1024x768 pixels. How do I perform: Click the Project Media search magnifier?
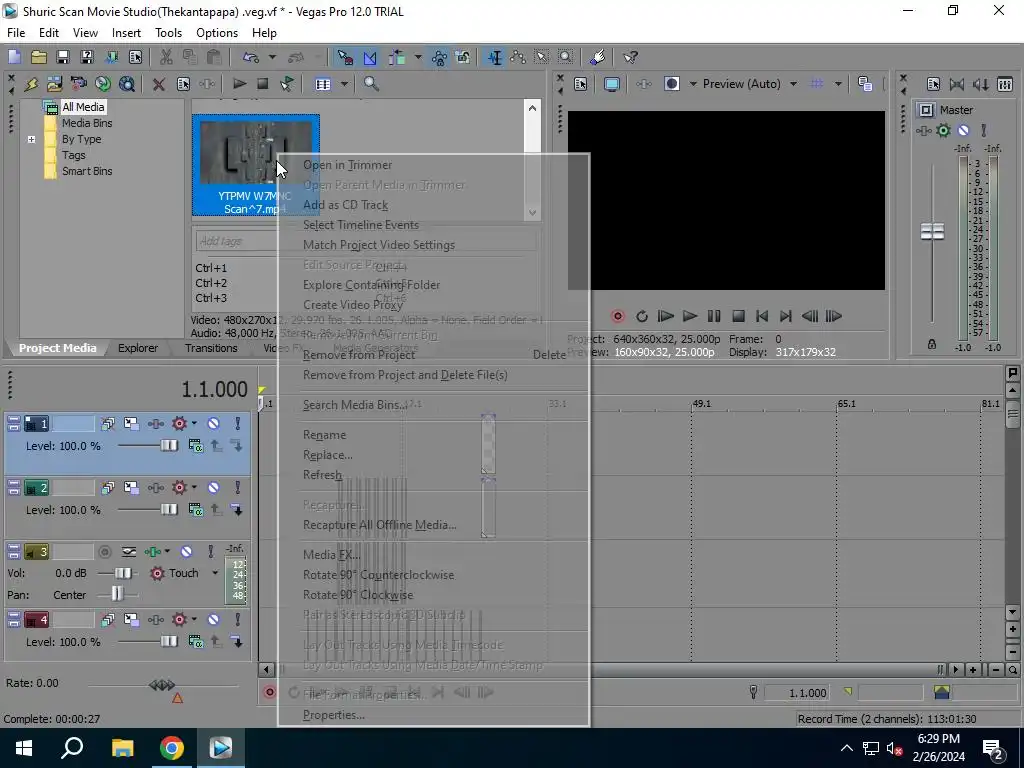(372, 84)
